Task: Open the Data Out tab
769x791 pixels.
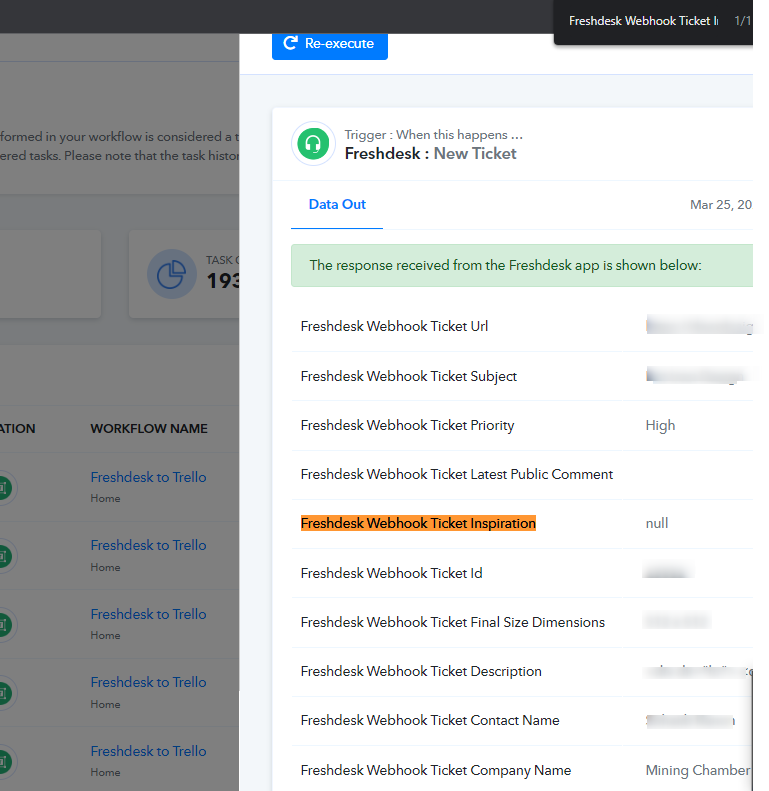Action: click(337, 204)
